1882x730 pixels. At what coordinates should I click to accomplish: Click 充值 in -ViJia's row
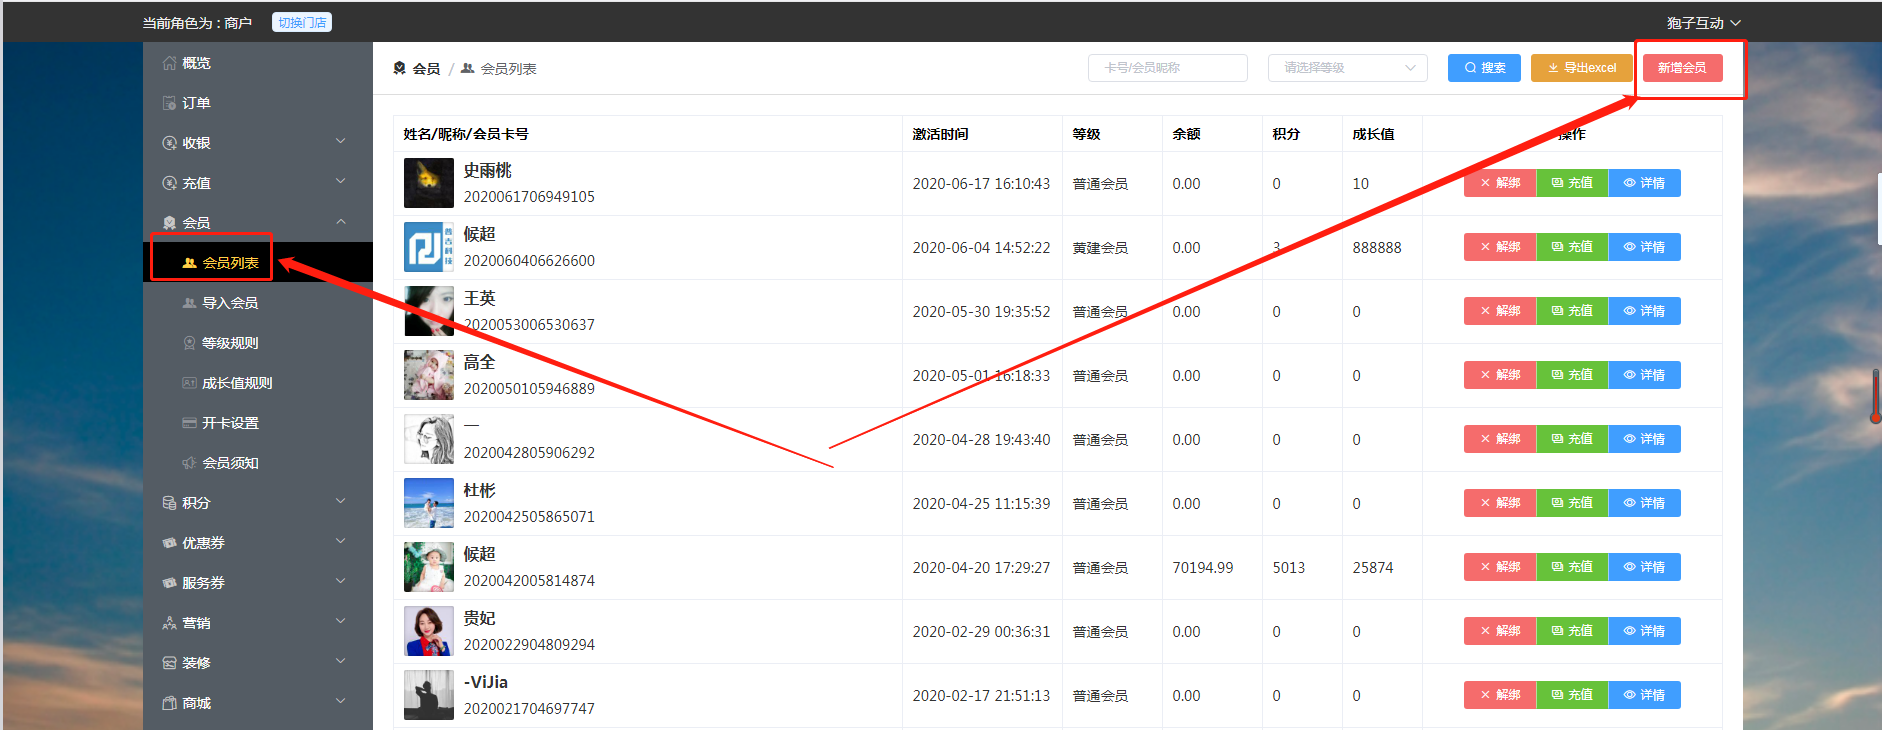1572,695
